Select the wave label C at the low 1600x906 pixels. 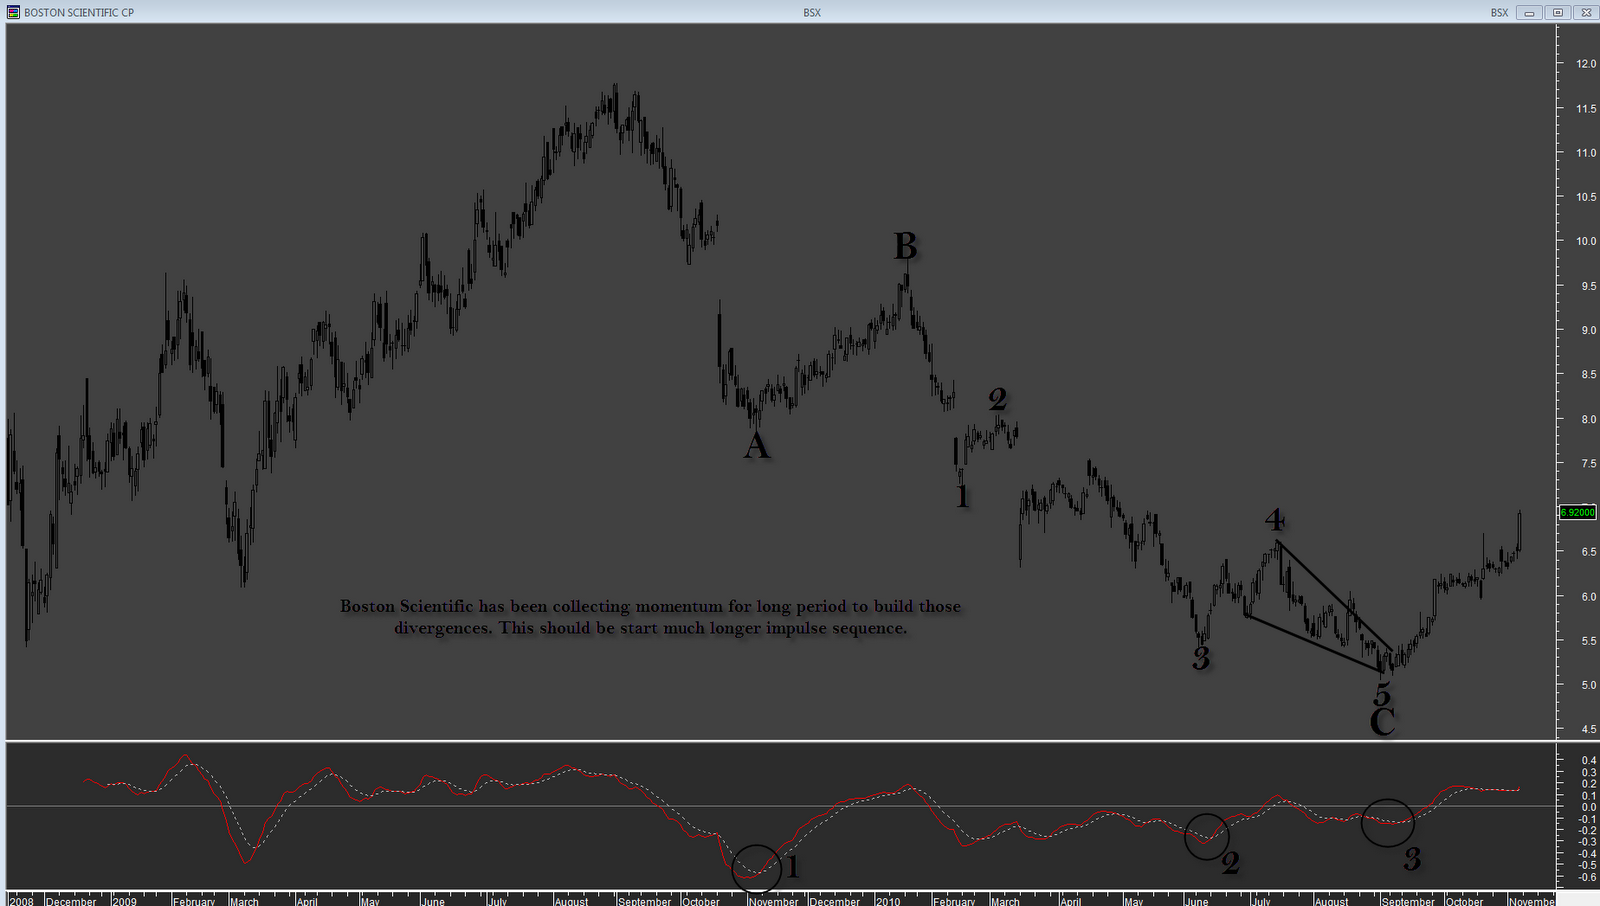(1382, 721)
